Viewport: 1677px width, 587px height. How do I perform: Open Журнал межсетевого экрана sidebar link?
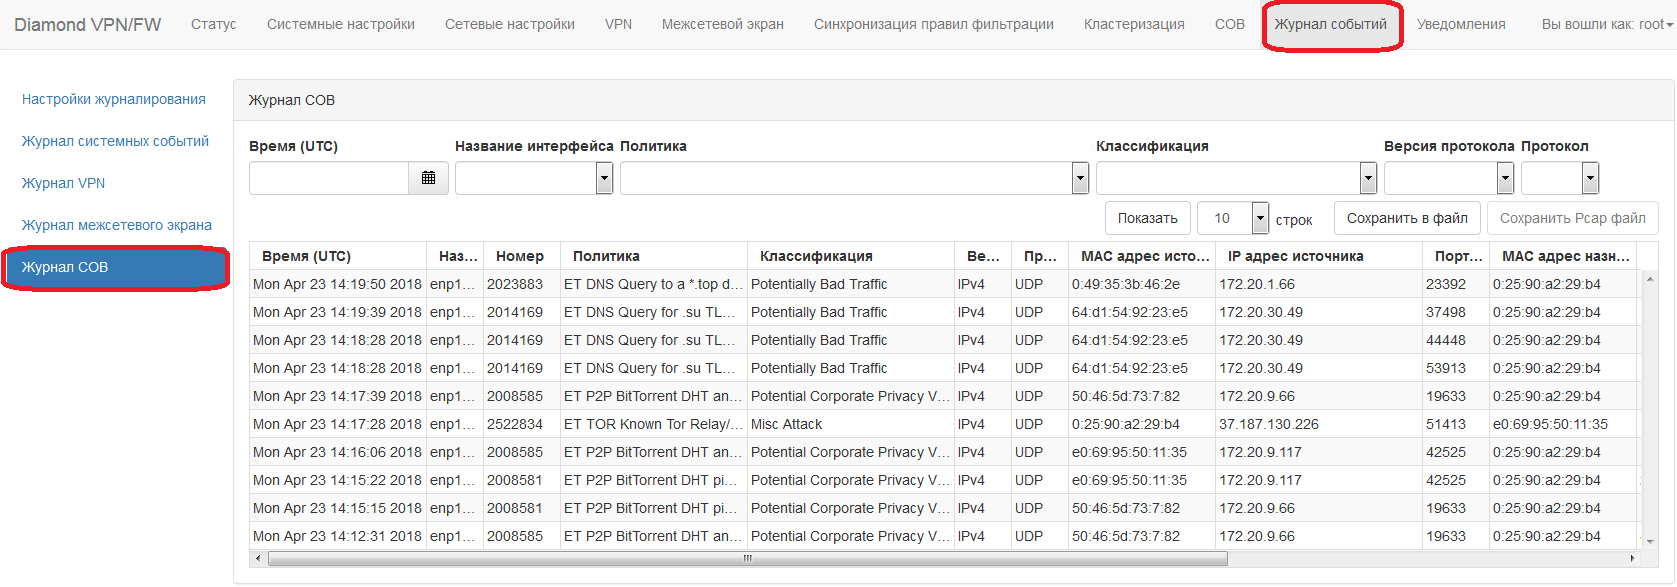pos(117,225)
